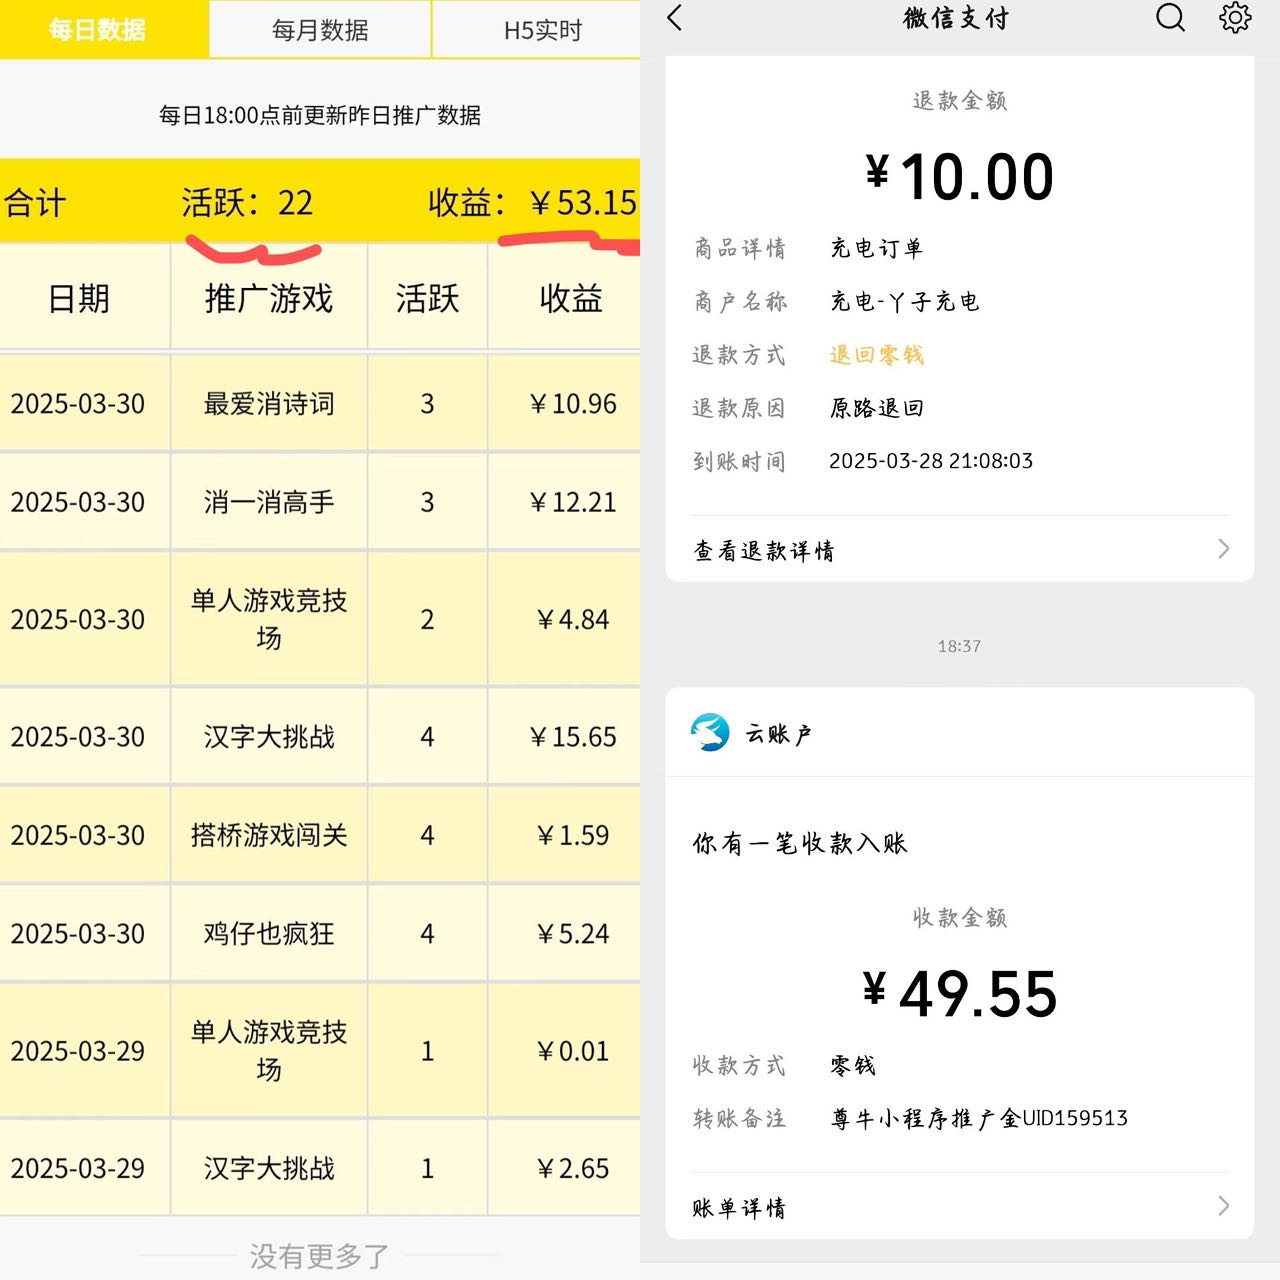Tap the 云账户 logo icon
Viewport: 1280px width, 1280px height.
710,733
